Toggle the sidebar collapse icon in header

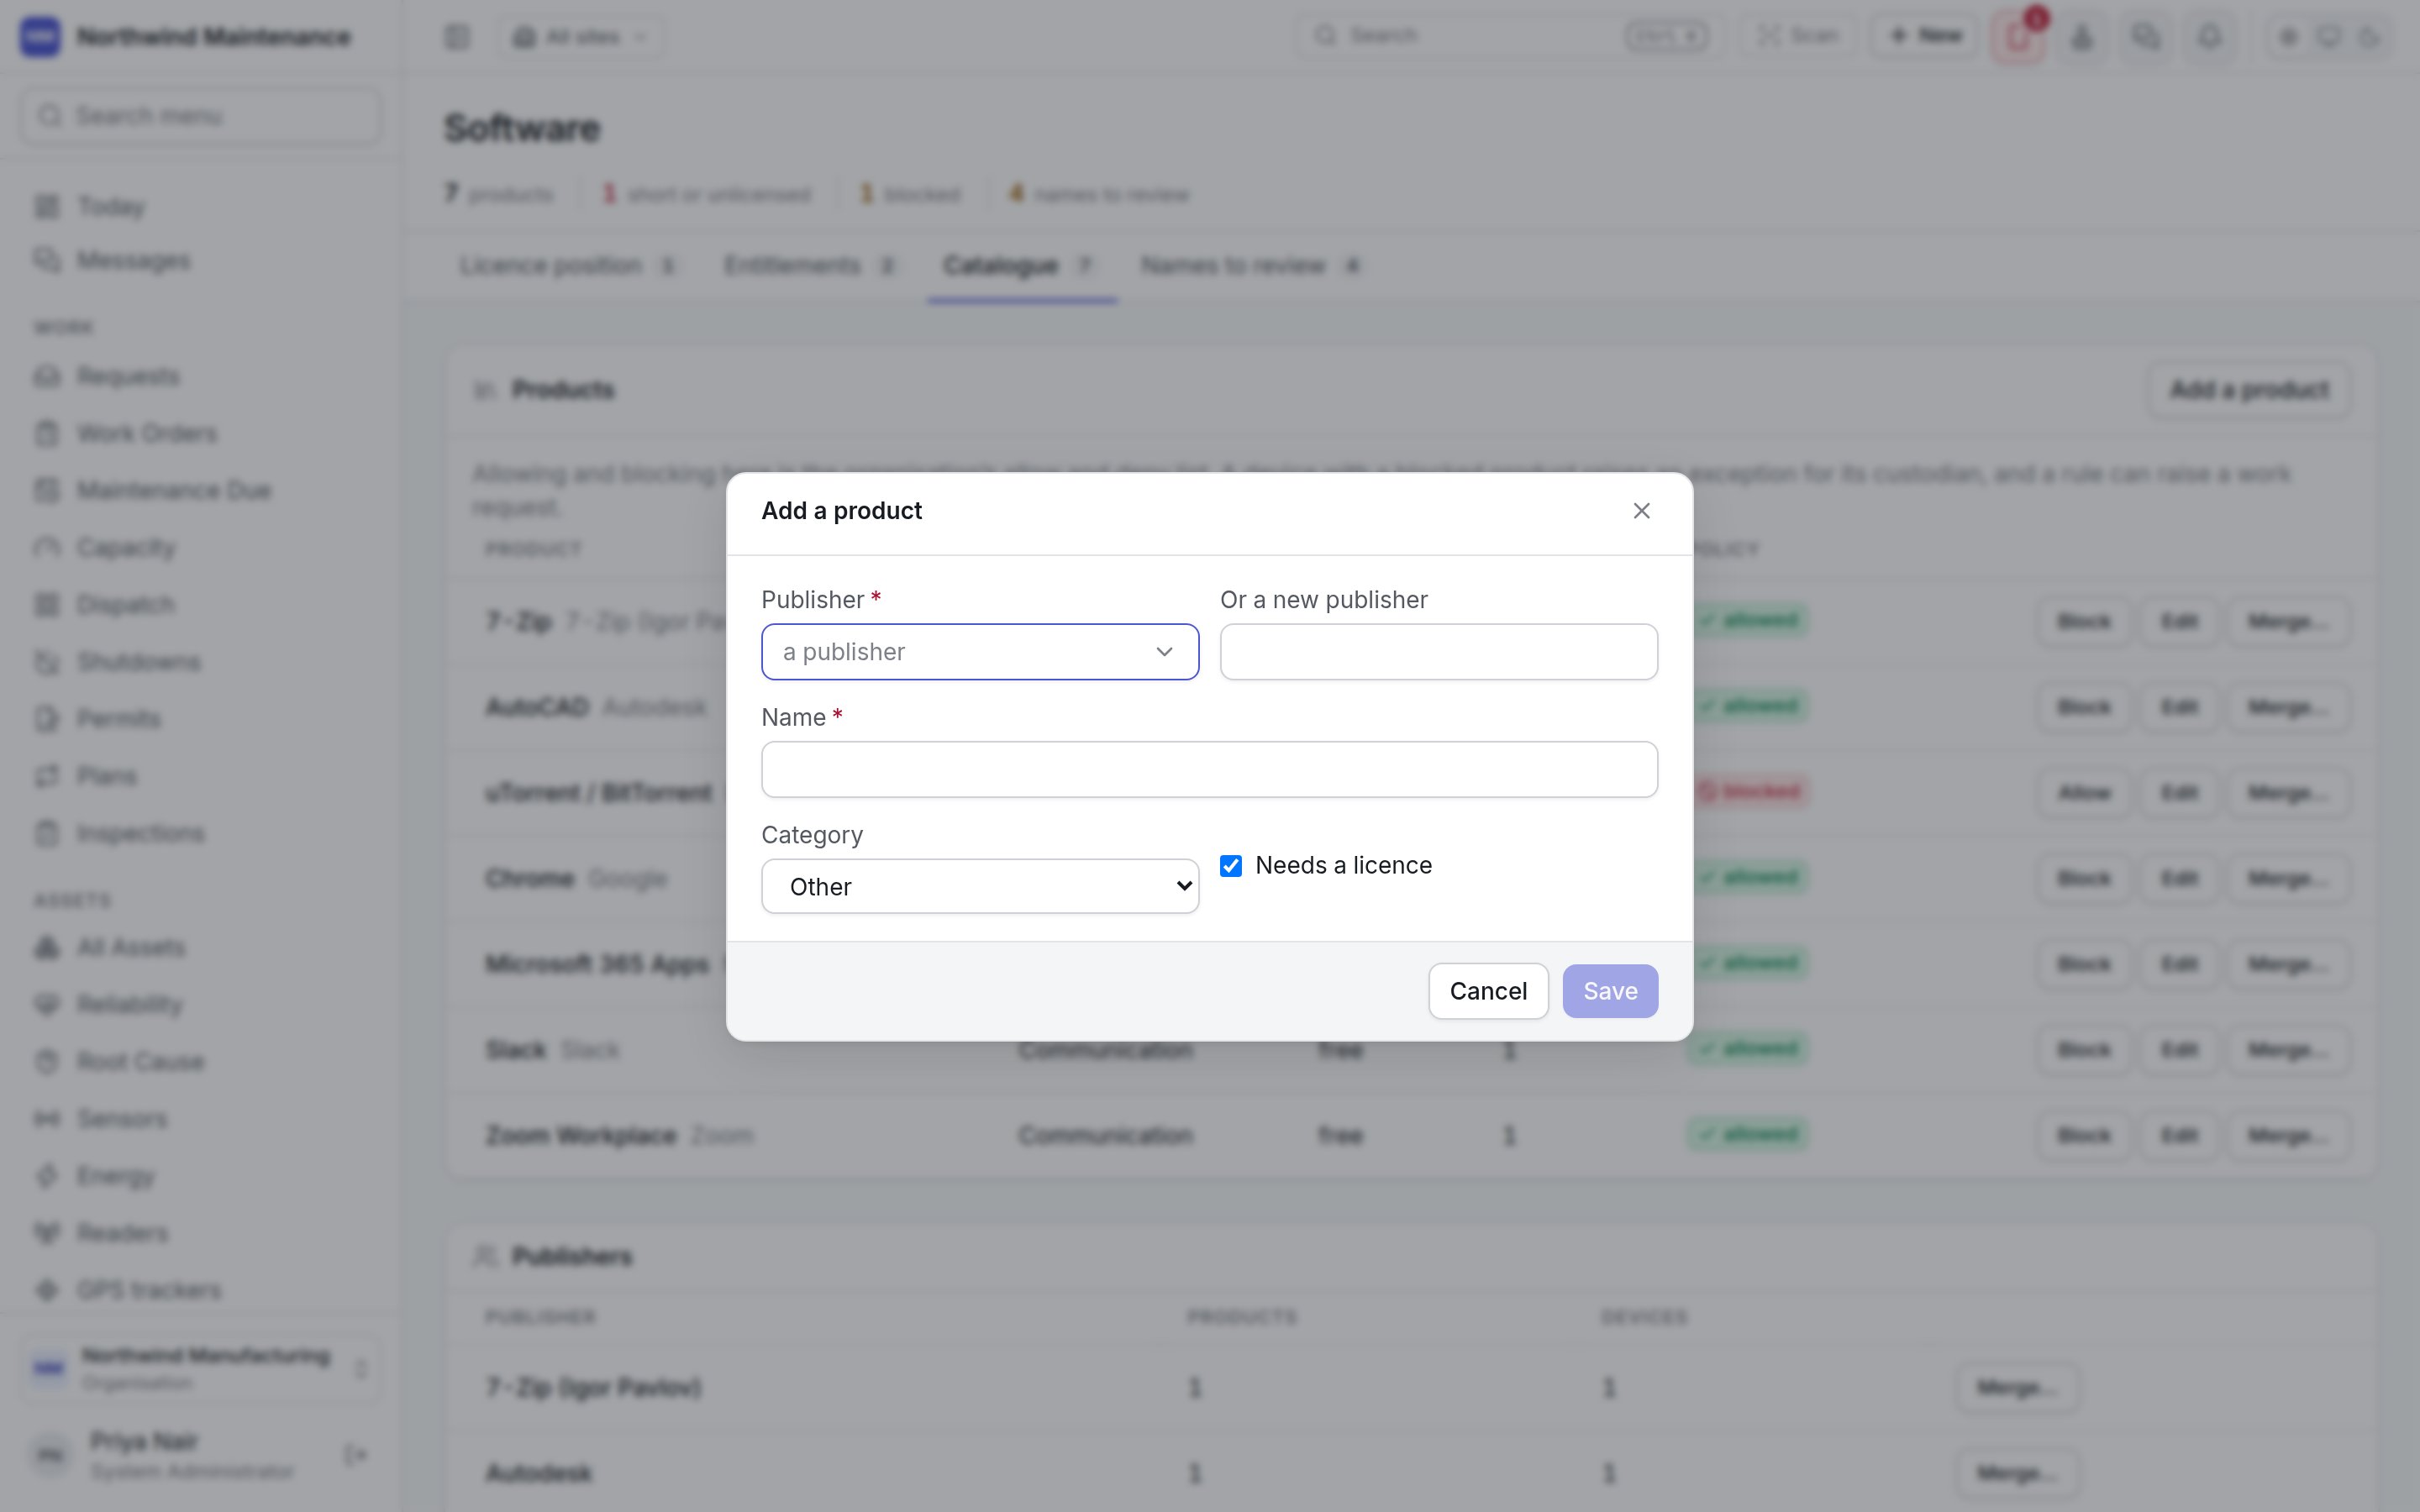point(457,37)
